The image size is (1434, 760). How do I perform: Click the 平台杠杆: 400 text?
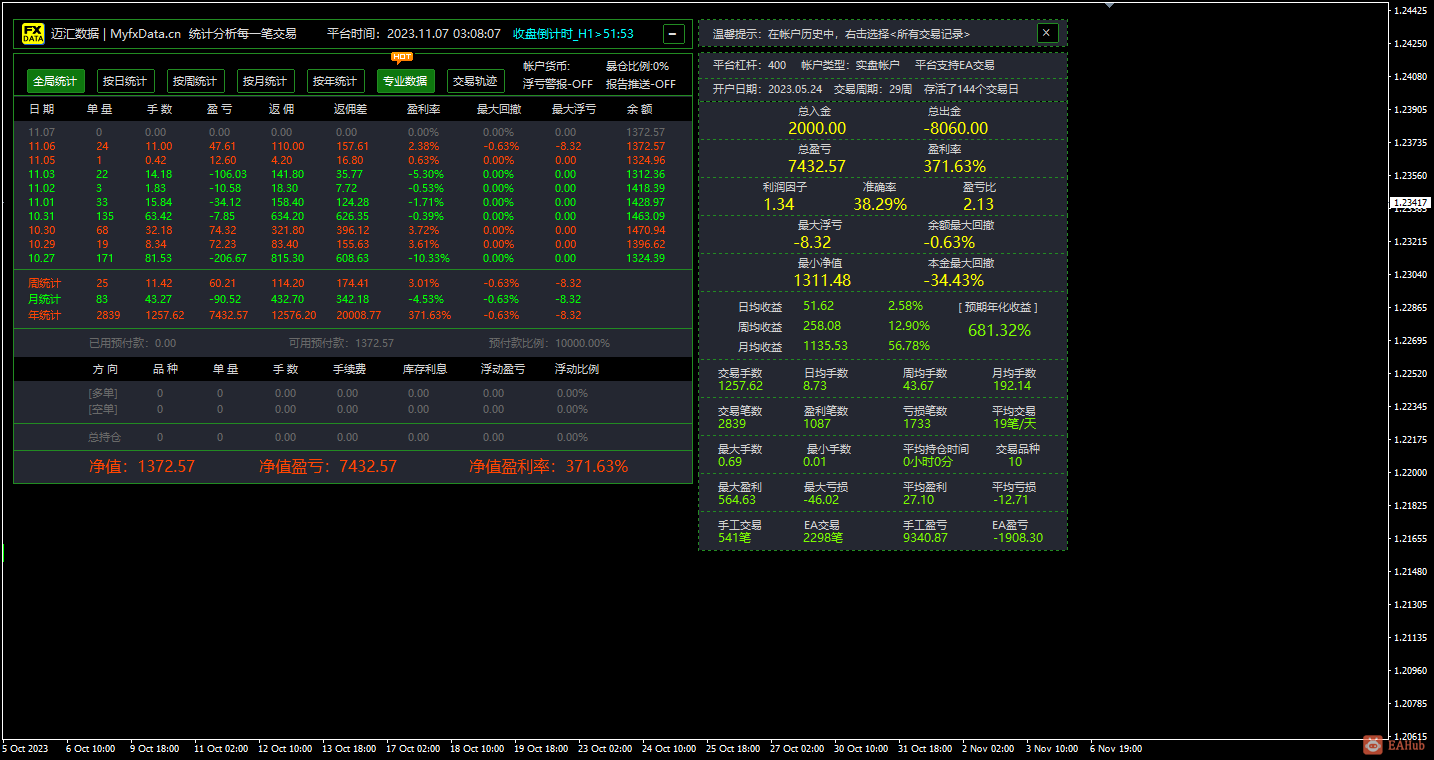pyautogui.click(x=750, y=65)
